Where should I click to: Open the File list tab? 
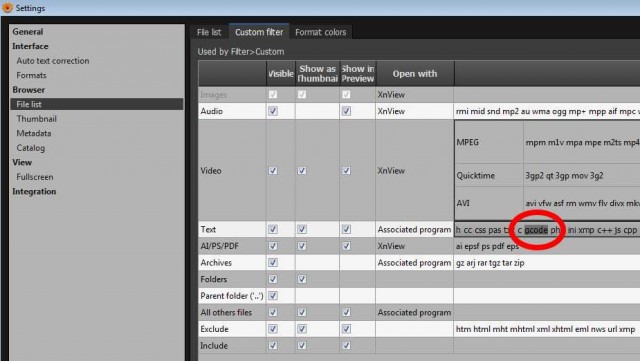209,32
